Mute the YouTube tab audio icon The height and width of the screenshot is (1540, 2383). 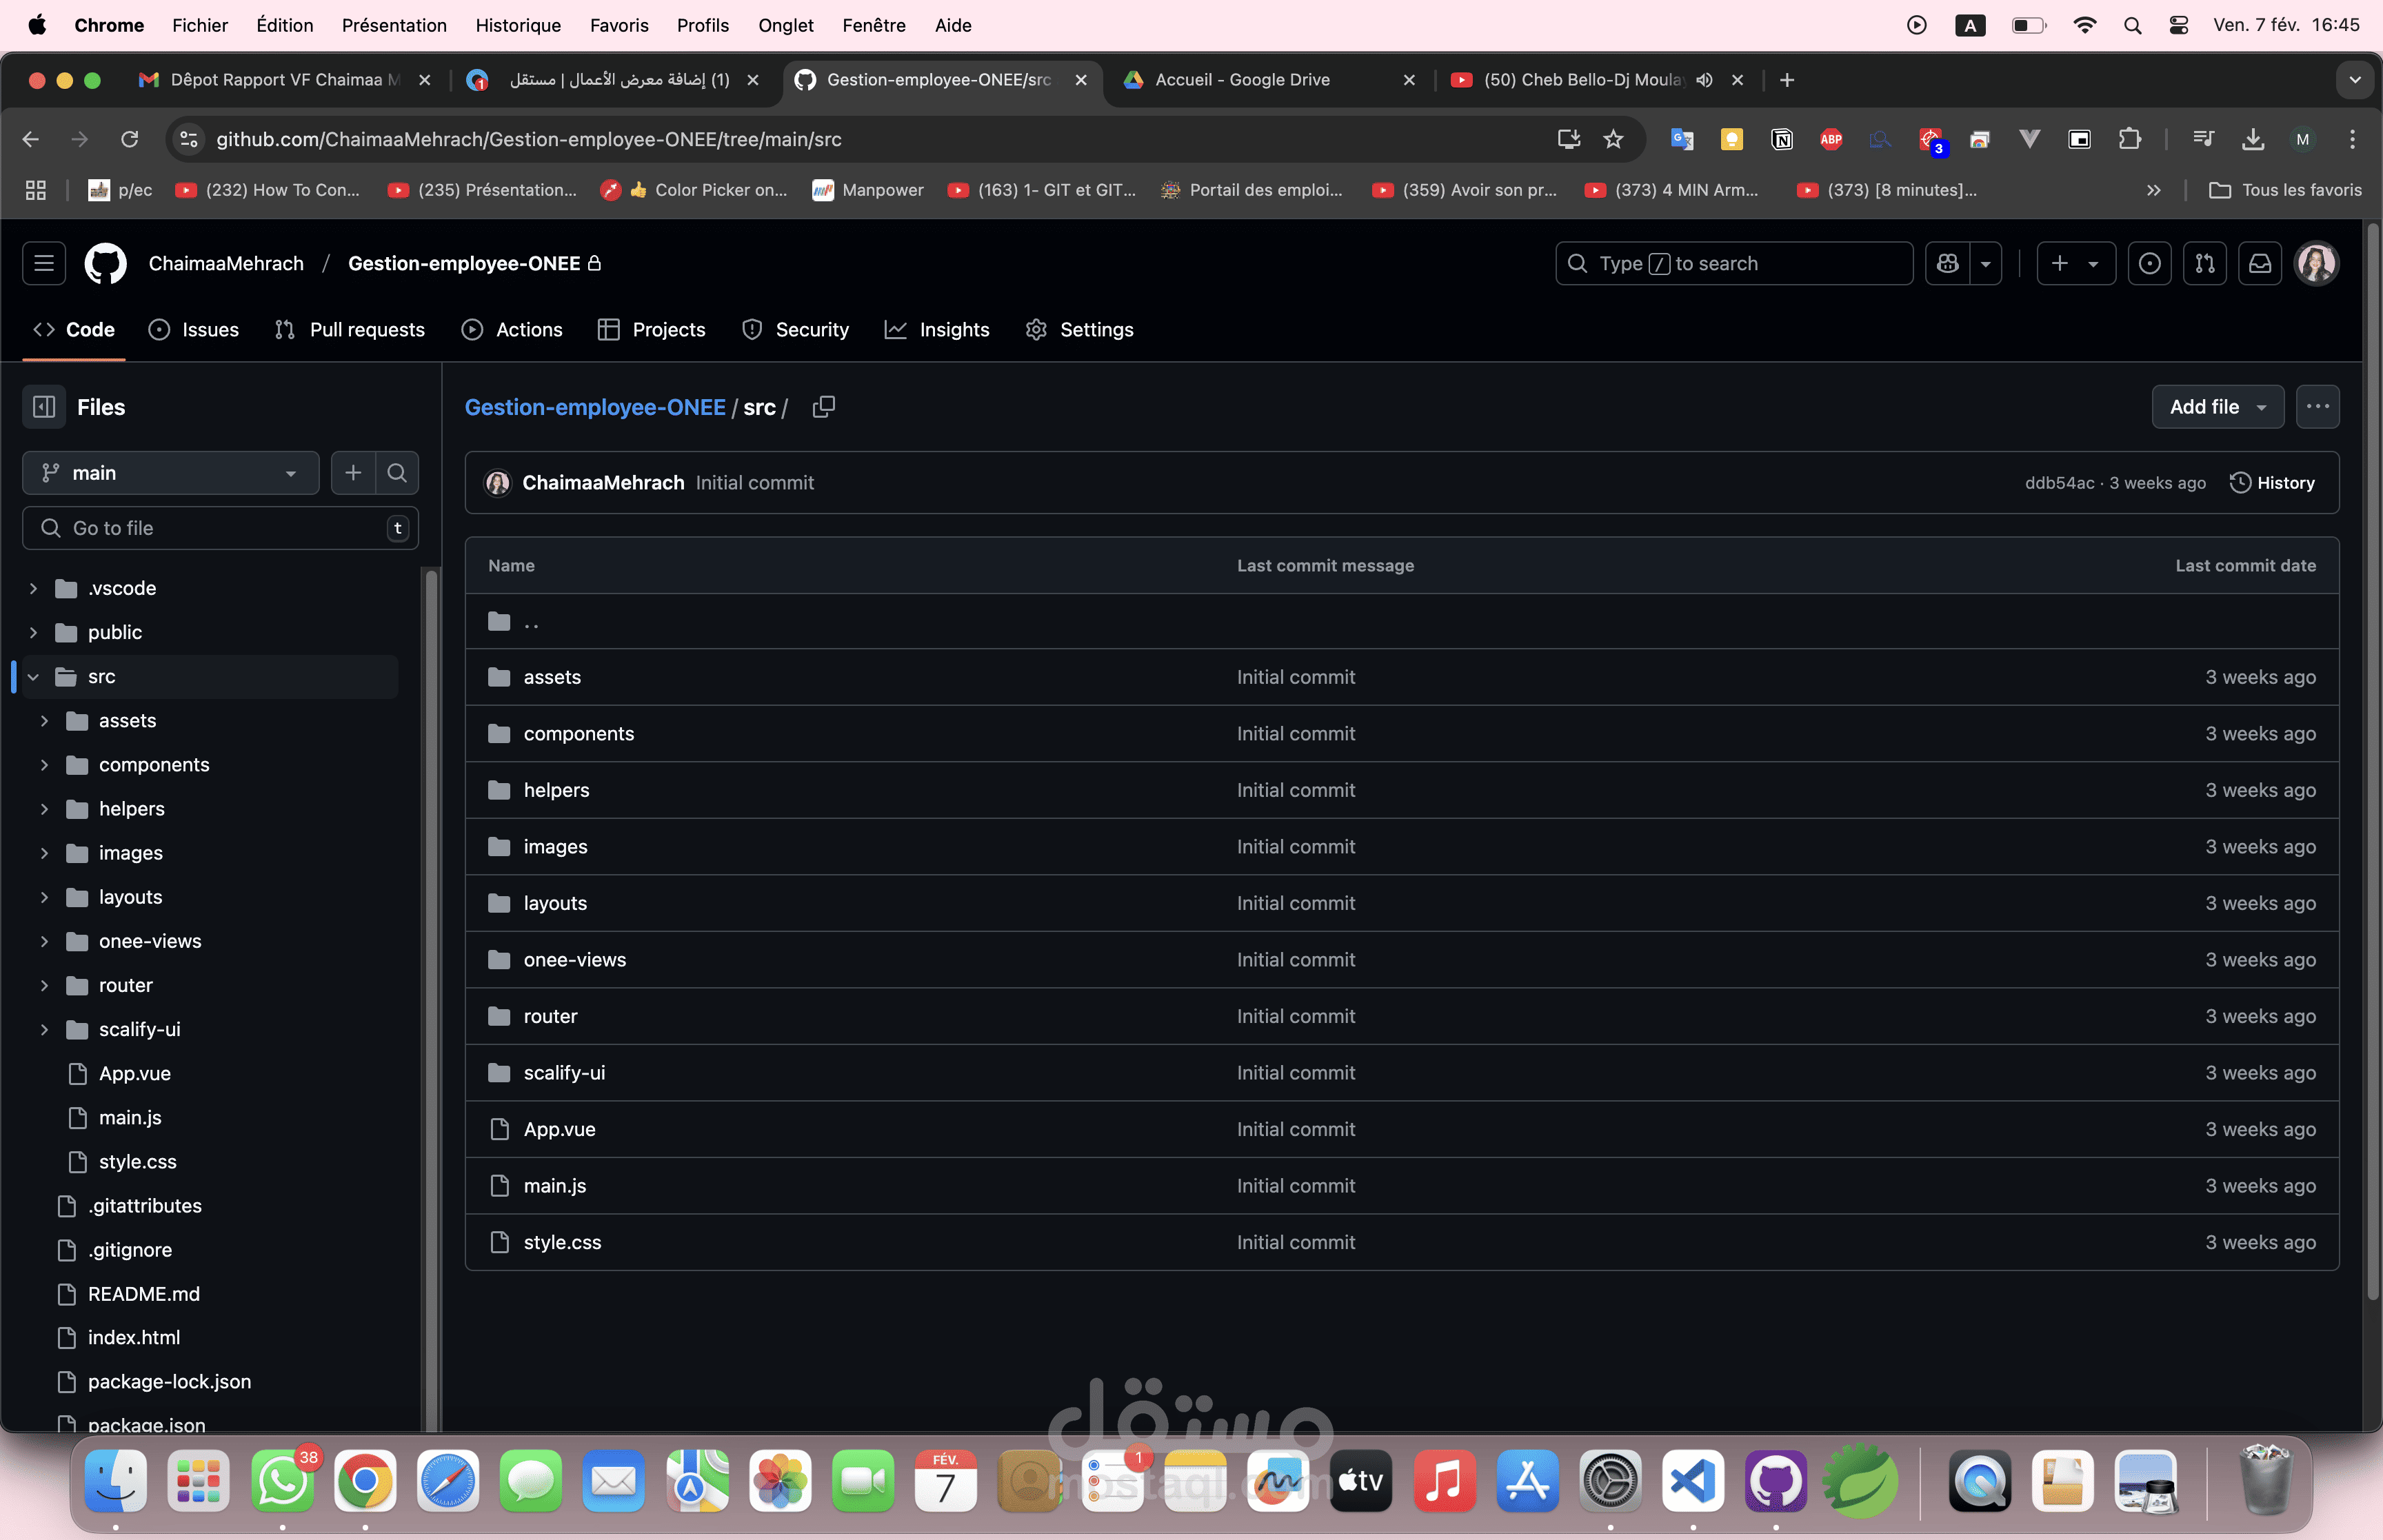[x=1704, y=80]
